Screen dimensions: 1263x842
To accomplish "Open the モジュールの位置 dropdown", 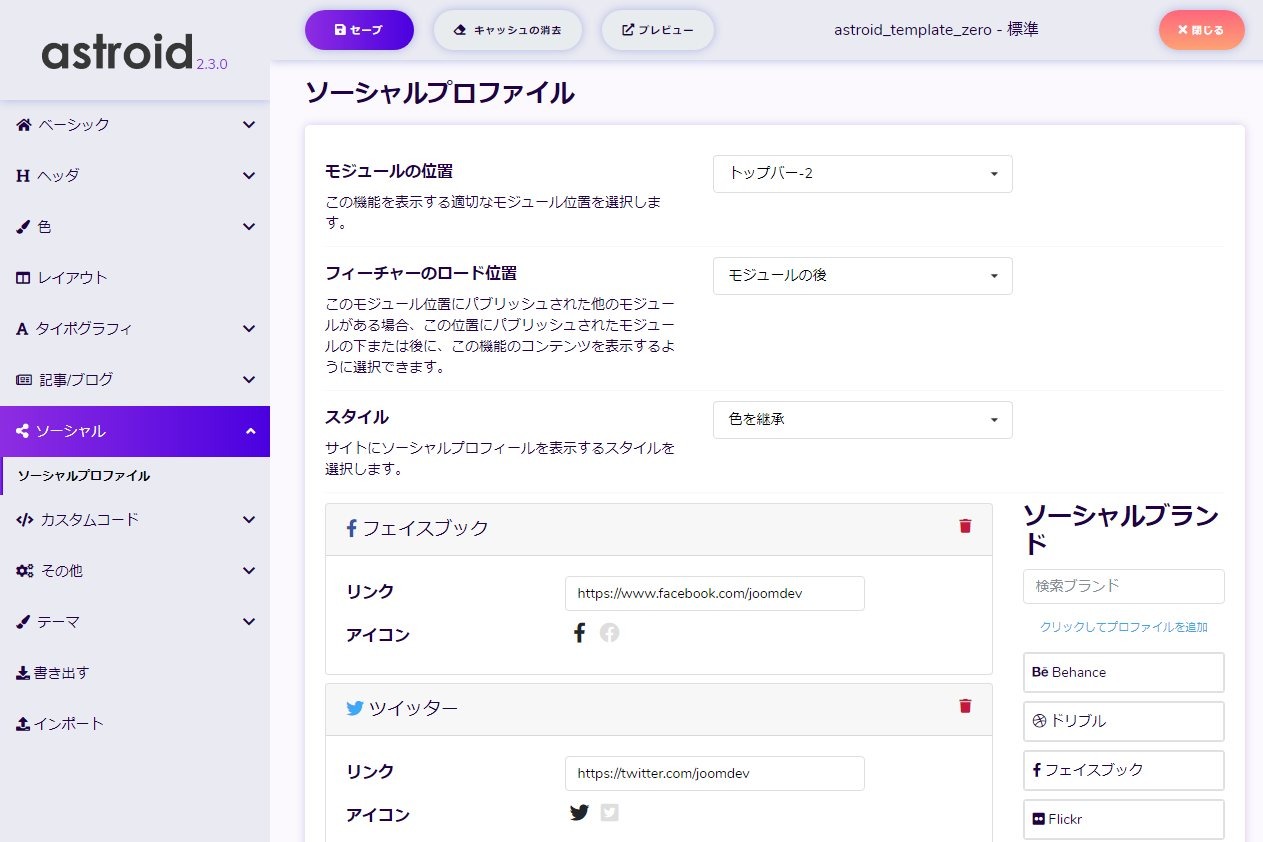I will tap(862, 174).
